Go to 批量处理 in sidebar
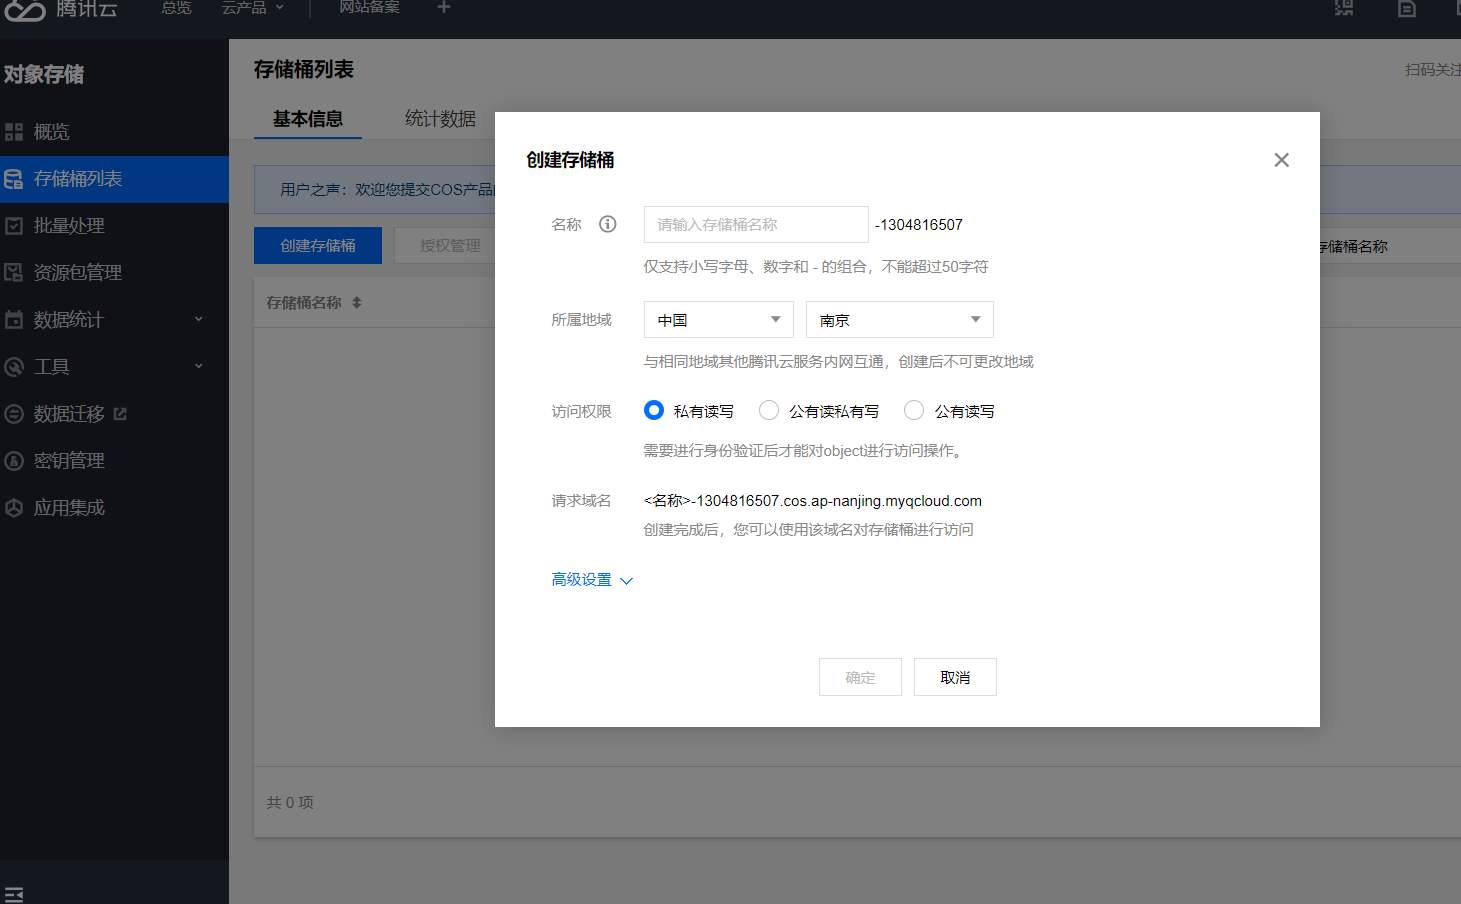1461x904 pixels. (x=69, y=226)
